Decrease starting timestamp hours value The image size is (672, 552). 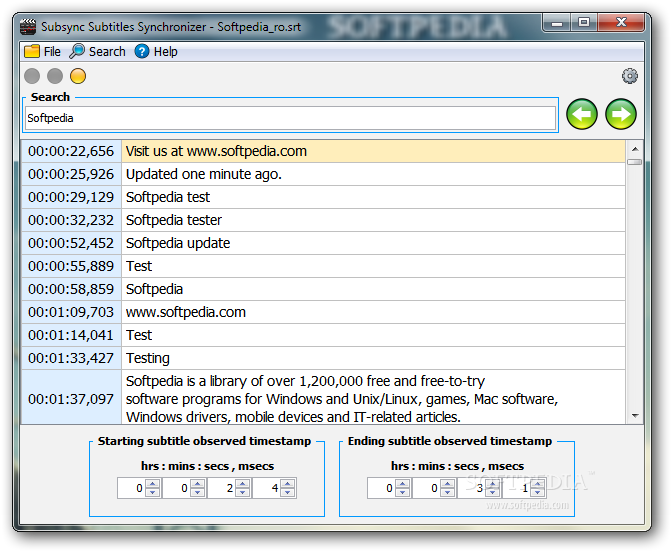click(153, 492)
